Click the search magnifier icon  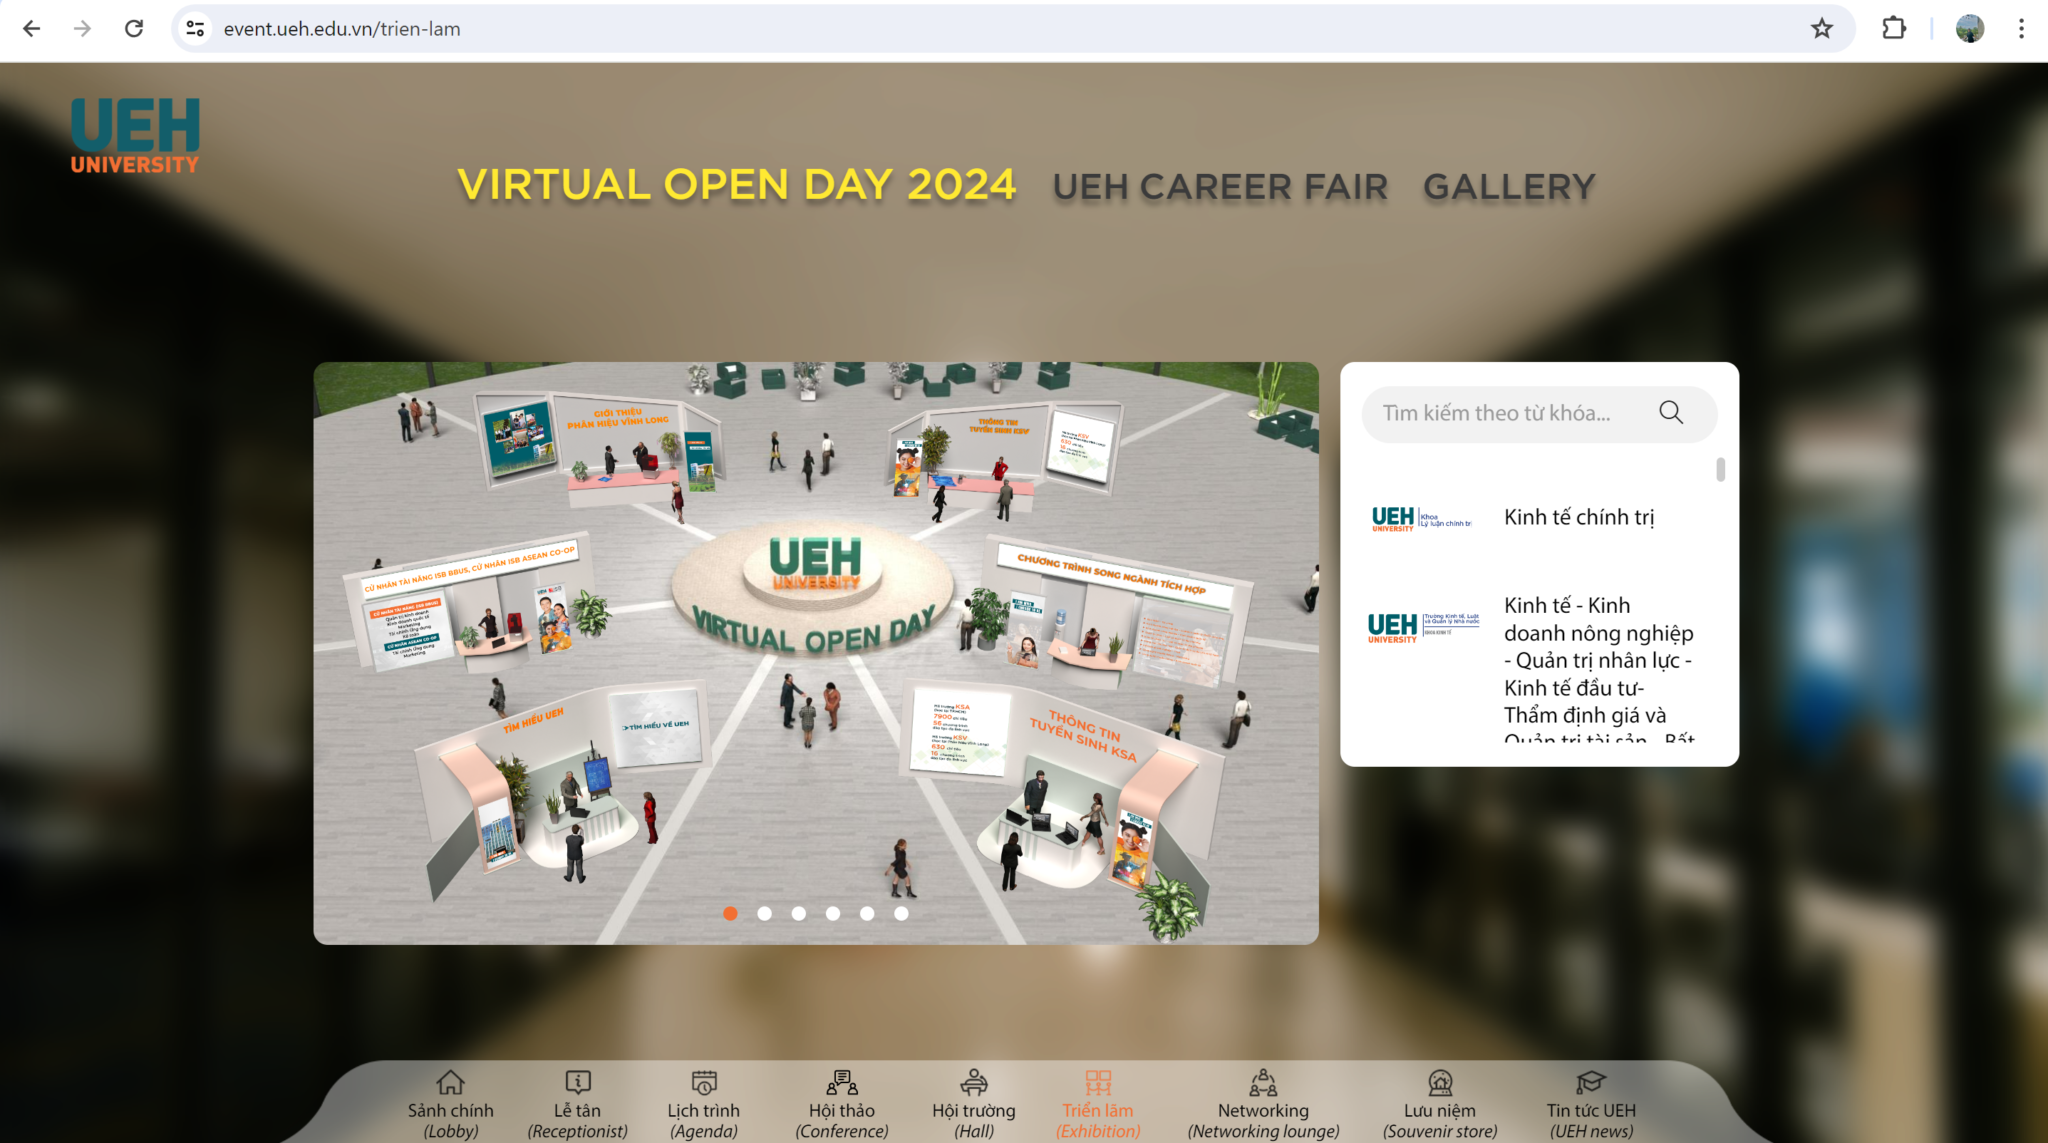point(1671,413)
